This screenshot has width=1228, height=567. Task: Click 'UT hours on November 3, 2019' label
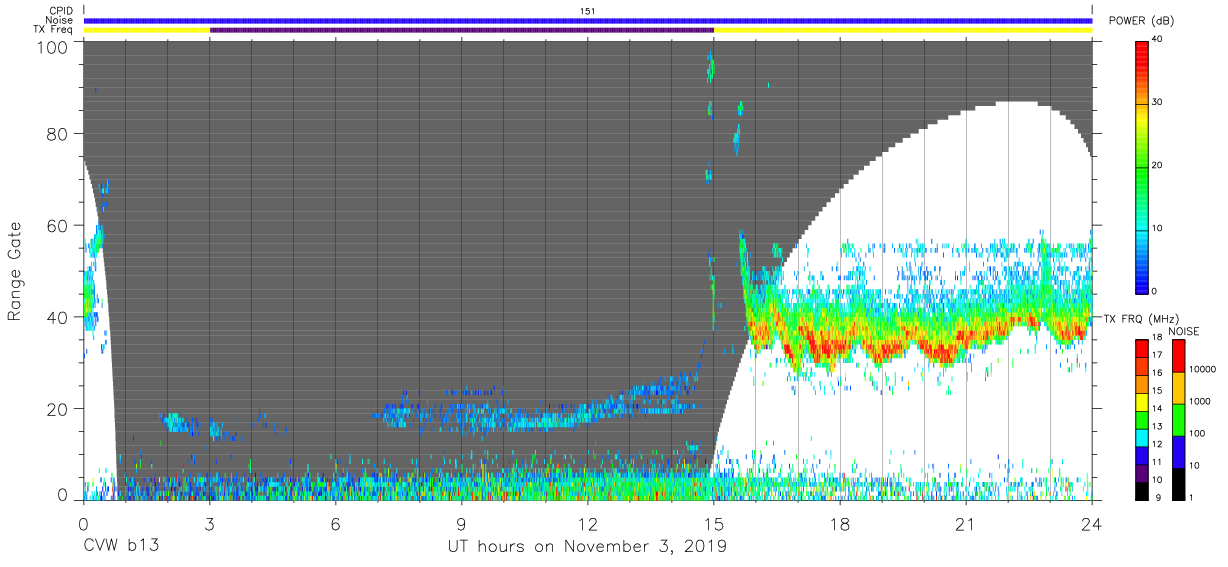pyautogui.click(x=588, y=547)
